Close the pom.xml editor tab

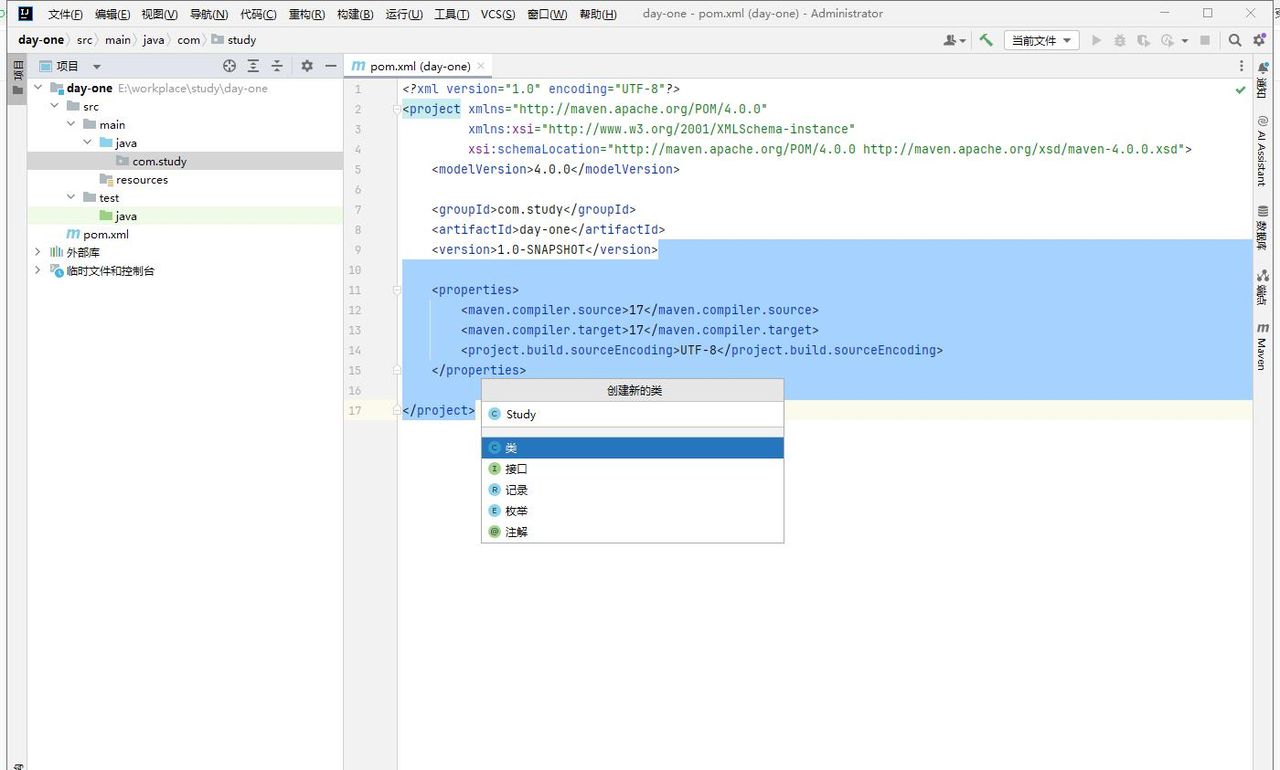click(x=481, y=66)
